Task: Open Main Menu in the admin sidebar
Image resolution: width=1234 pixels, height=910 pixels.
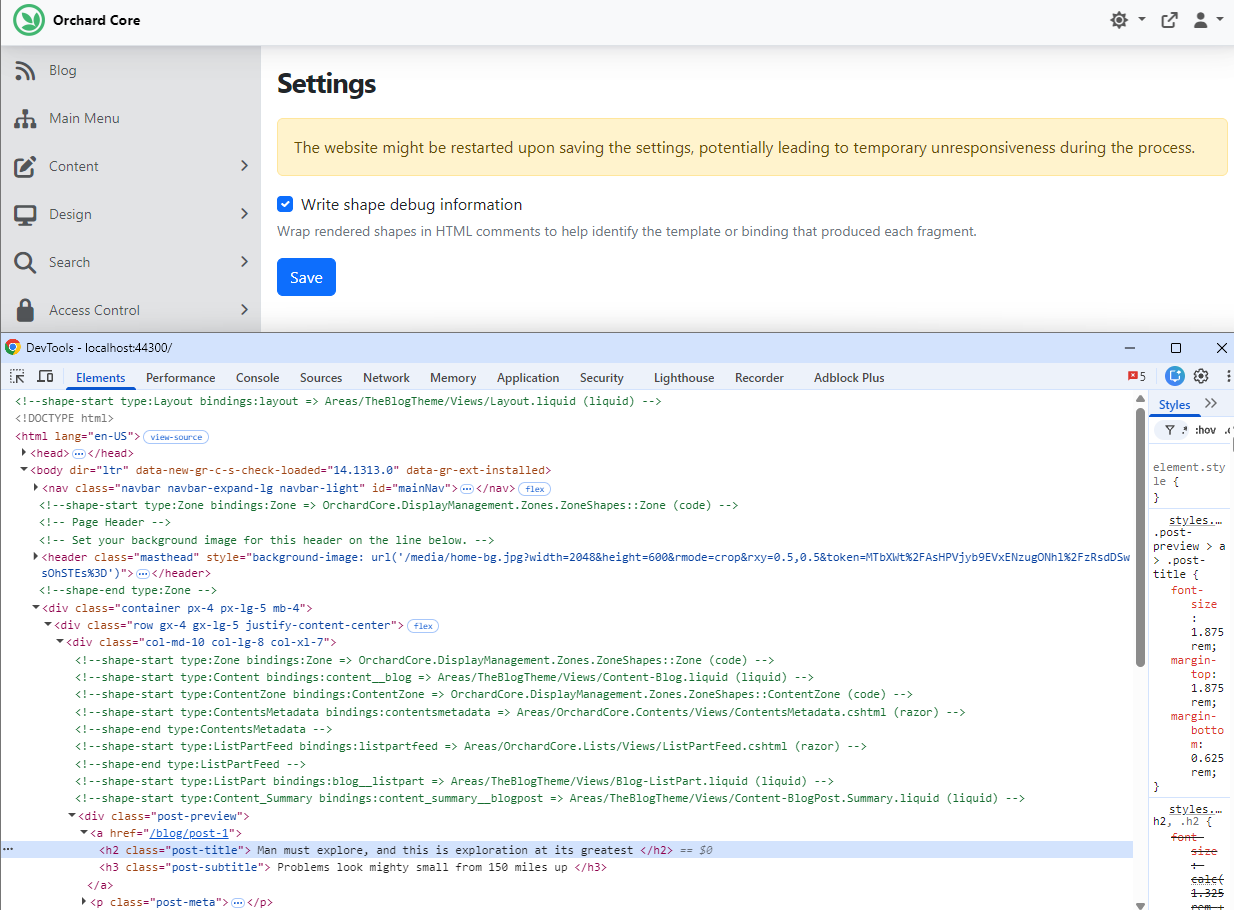Action: click(x=84, y=118)
